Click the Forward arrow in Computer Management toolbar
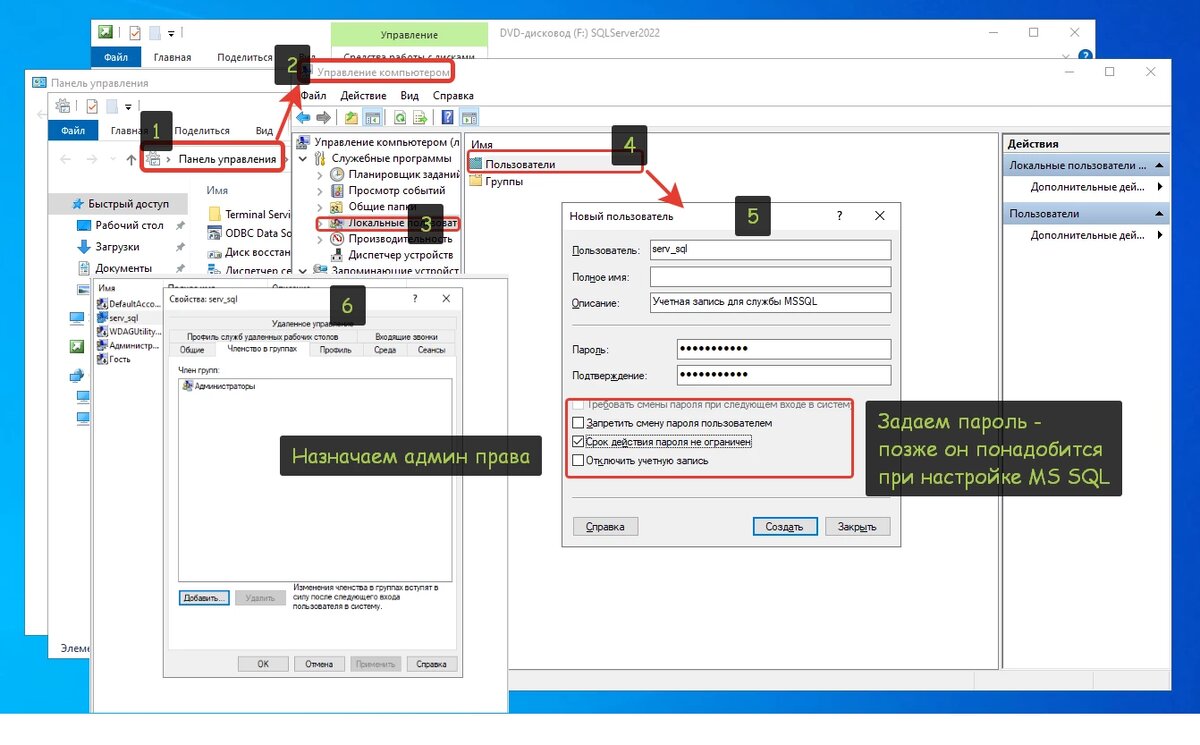Image resolution: width=1200 pixels, height=745 pixels. tap(324, 117)
